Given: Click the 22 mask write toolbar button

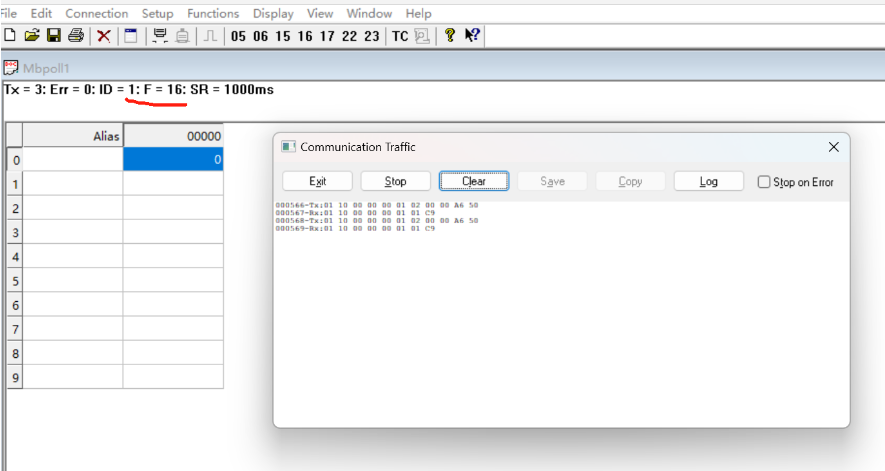Looking at the screenshot, I should click(349, 36).
